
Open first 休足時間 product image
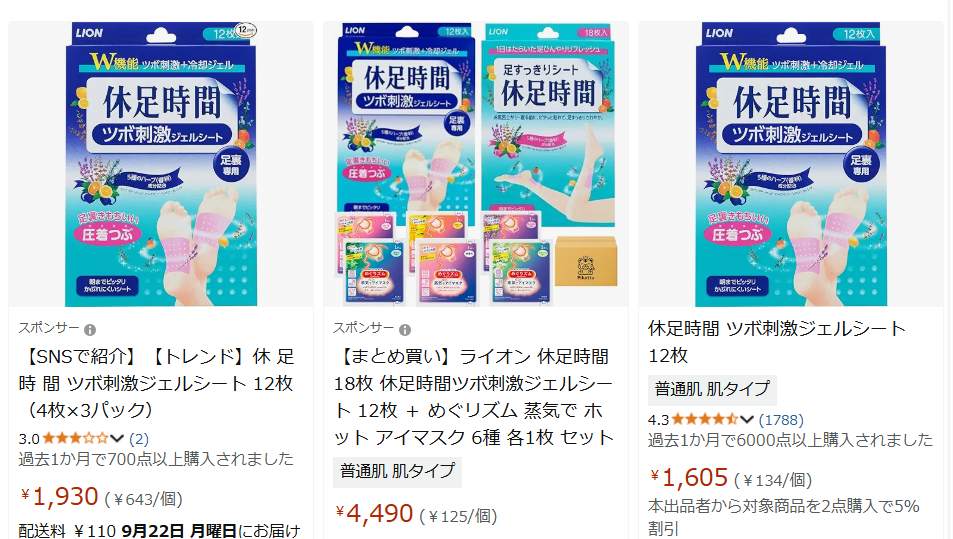161,164
